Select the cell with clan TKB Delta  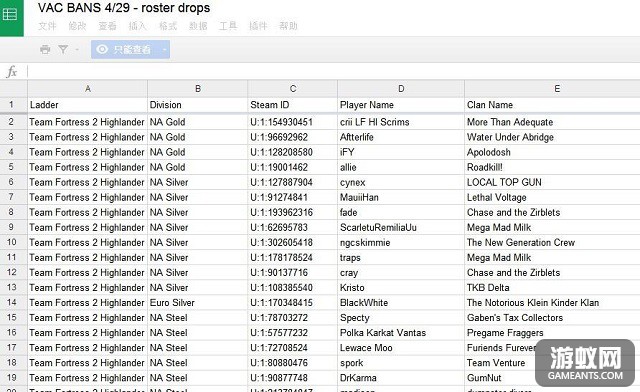(x=552, y=287)
